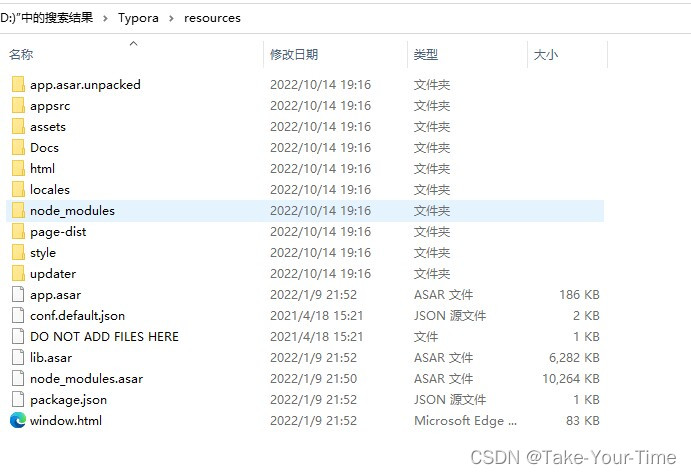Click the 2022/1/9 21:50 date cell
Image resolution: width=691 pixels, height=474 pixels.
[x=313, y=379]
